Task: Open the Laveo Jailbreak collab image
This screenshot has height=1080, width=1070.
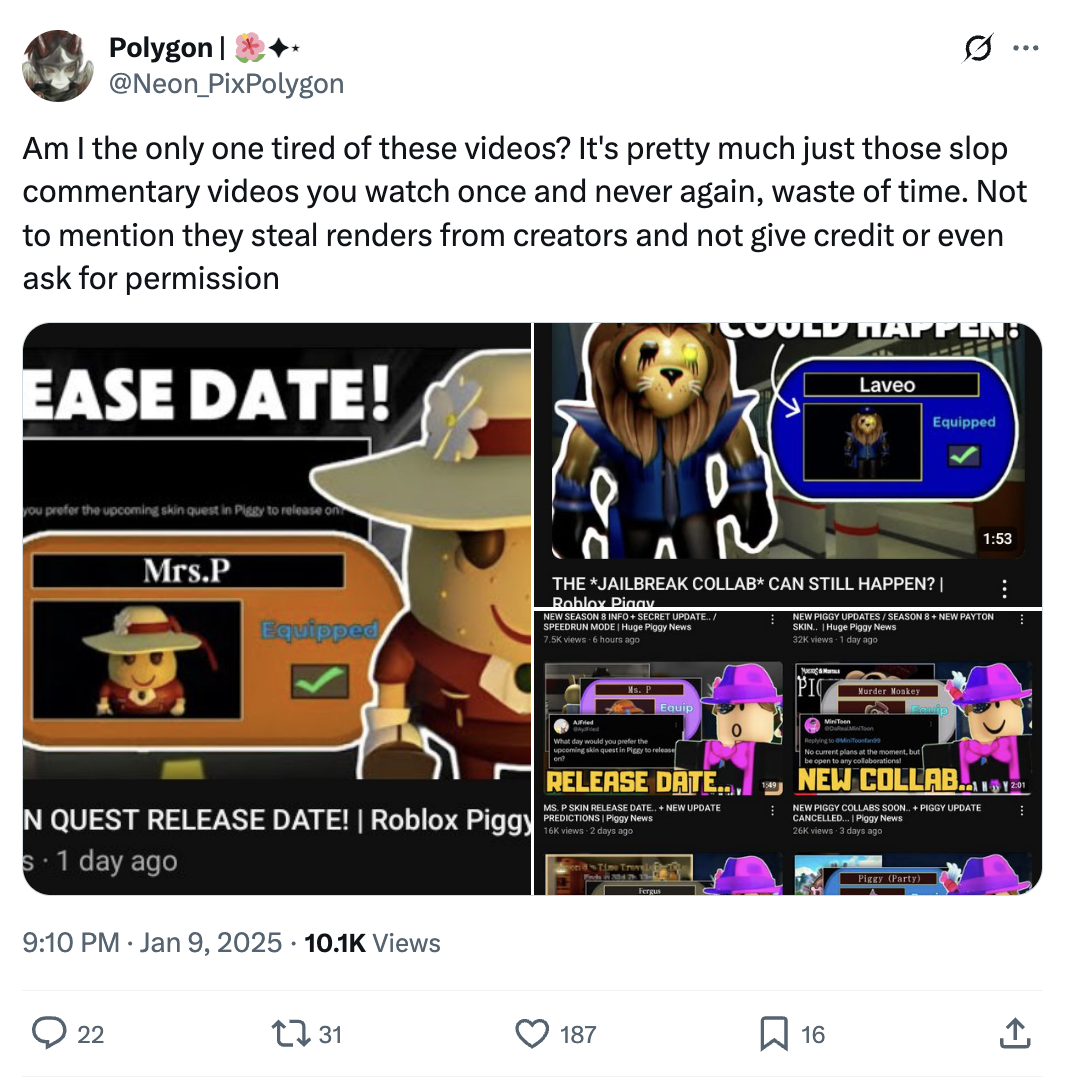Action: click(x=788, y=465)
